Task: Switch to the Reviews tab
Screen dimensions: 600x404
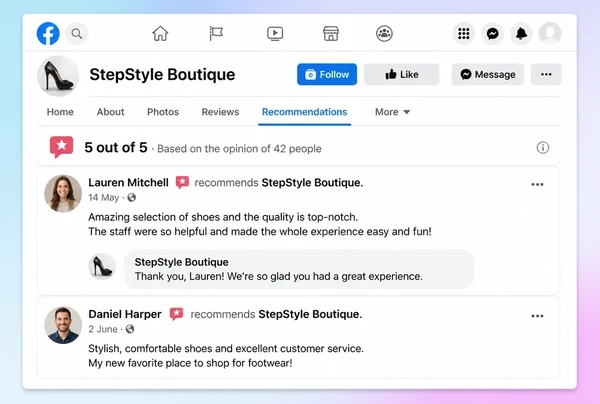Action: pyautogui.click(x=220, y=112)
